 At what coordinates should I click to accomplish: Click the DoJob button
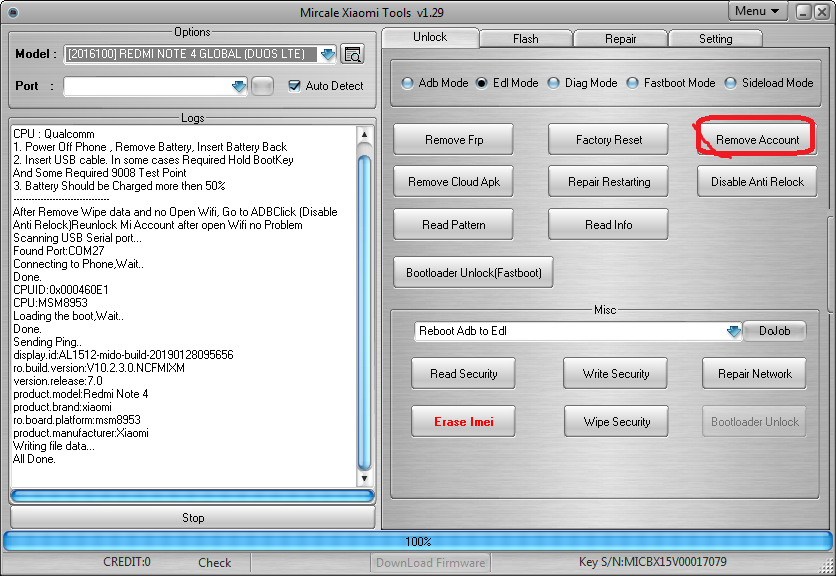(x=774, y=331)
